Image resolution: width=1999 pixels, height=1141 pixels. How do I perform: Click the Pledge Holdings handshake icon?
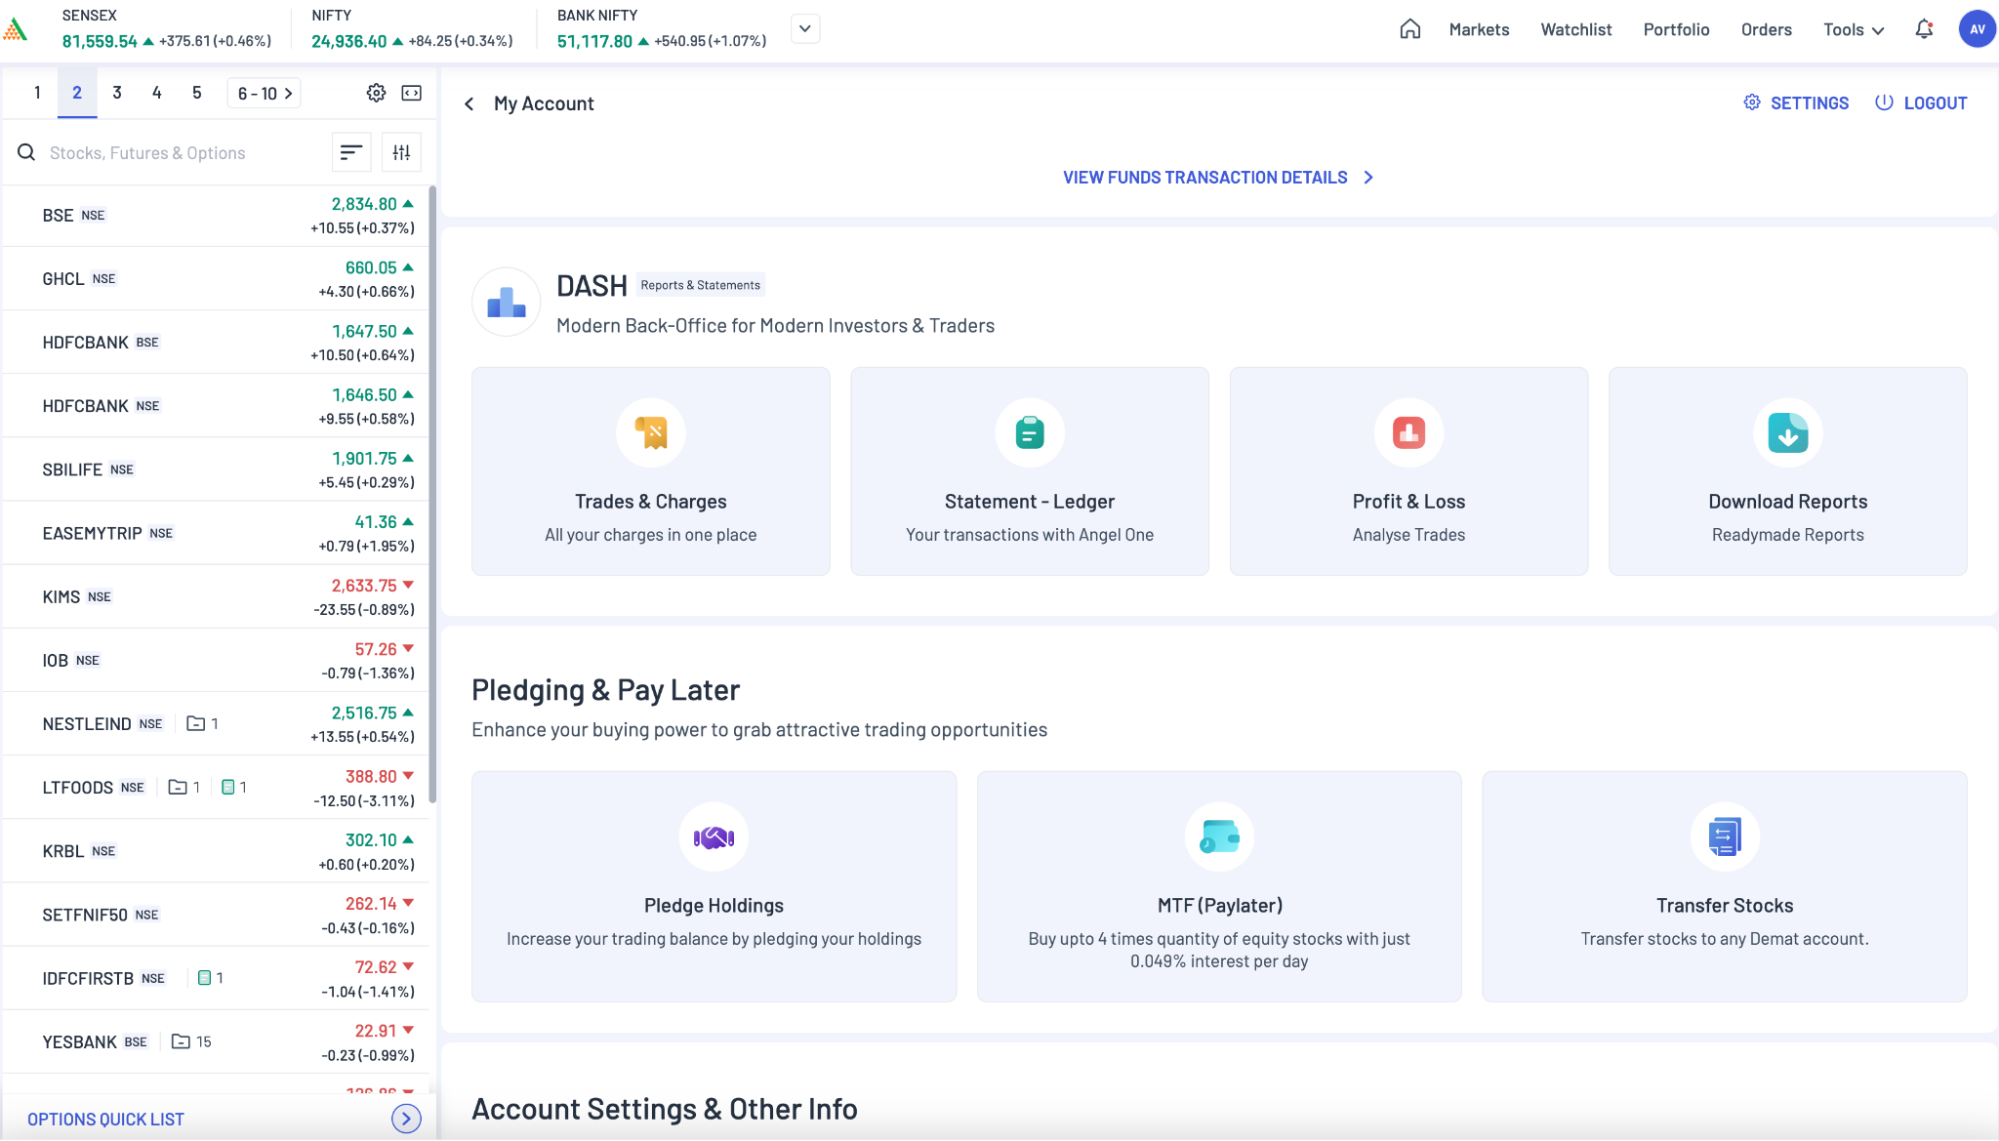(x=713, y=837)
